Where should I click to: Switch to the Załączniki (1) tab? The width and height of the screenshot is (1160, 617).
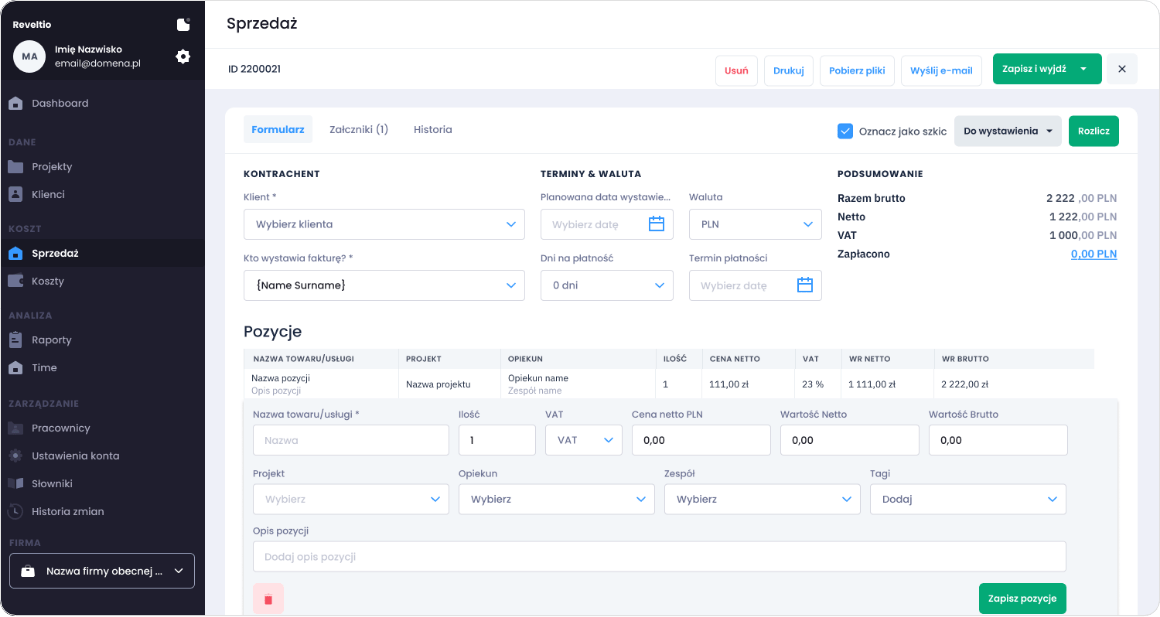point(358,129)
